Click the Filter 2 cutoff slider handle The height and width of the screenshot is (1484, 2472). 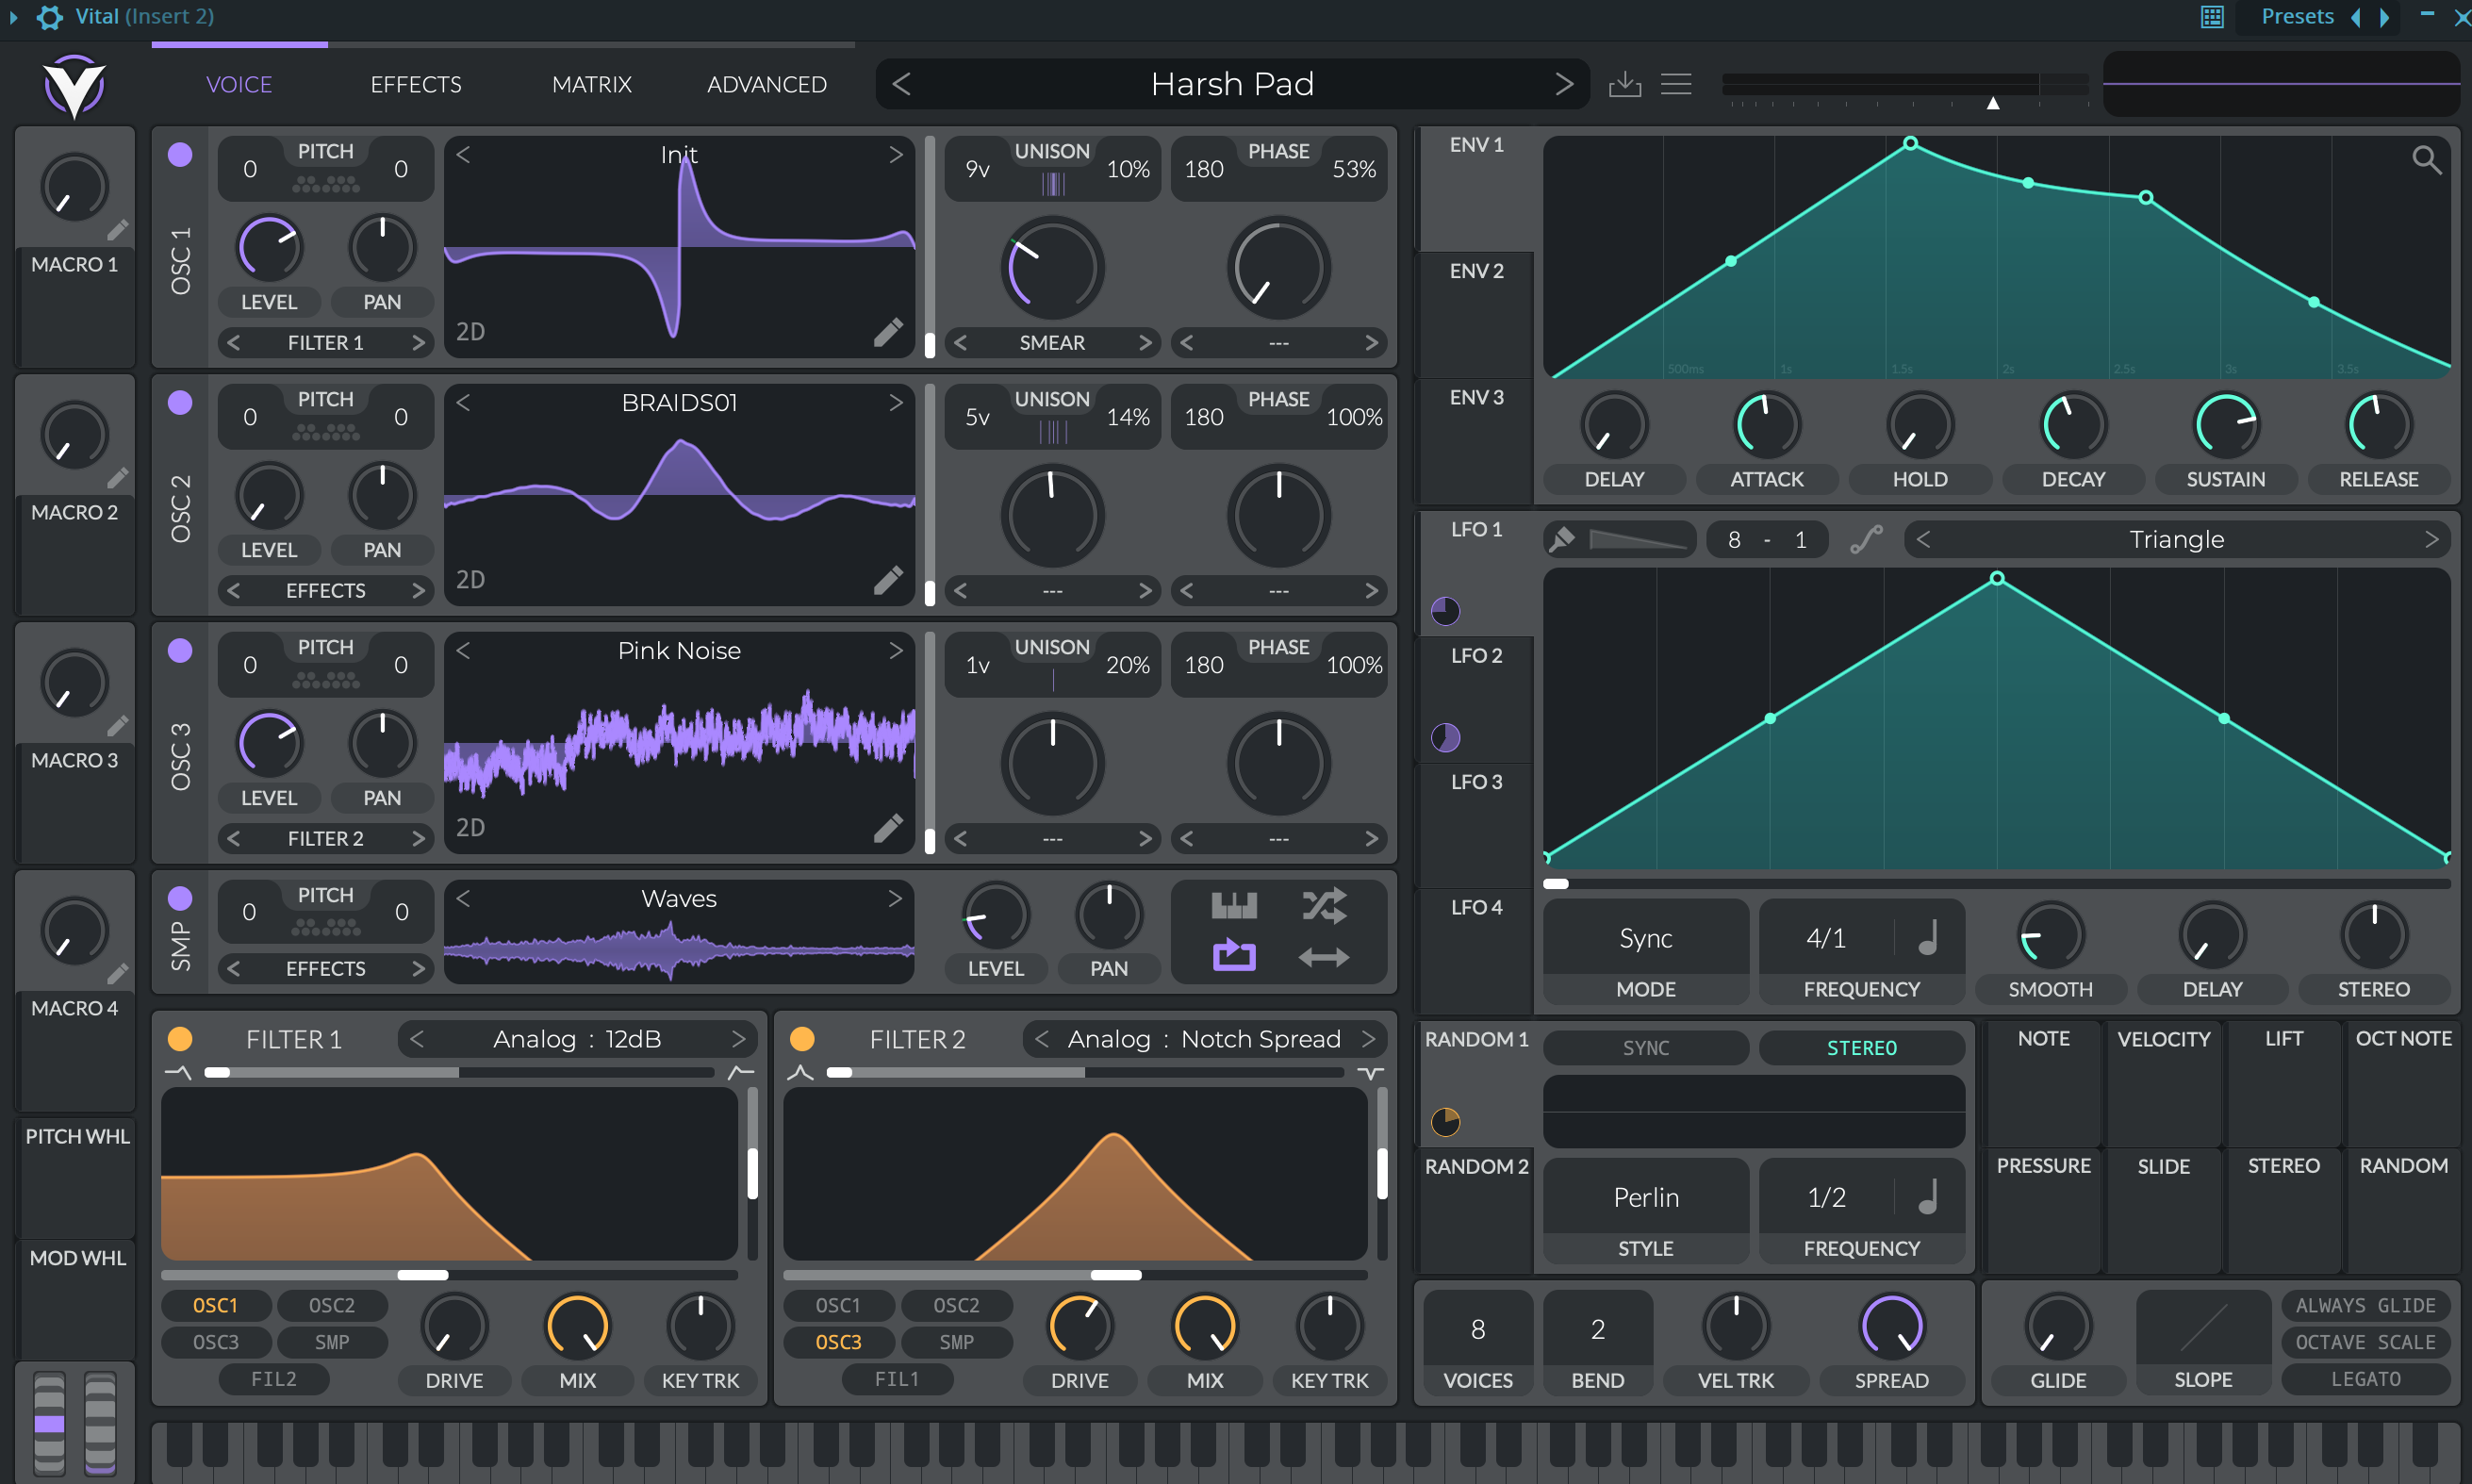click(x=1116, y=1275)
